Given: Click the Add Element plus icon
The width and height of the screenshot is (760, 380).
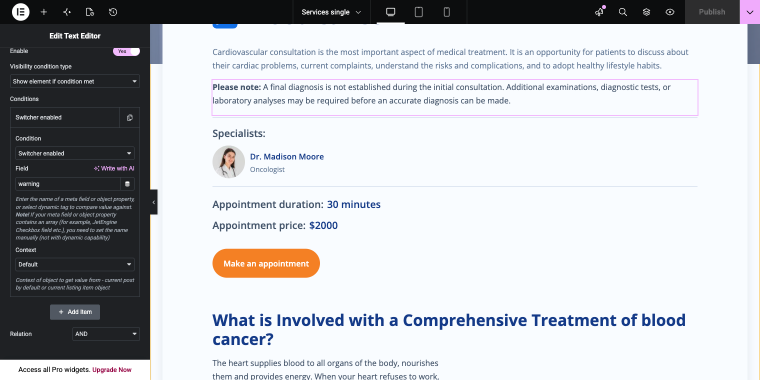Looking at the screenshot, I should (44, 12).
